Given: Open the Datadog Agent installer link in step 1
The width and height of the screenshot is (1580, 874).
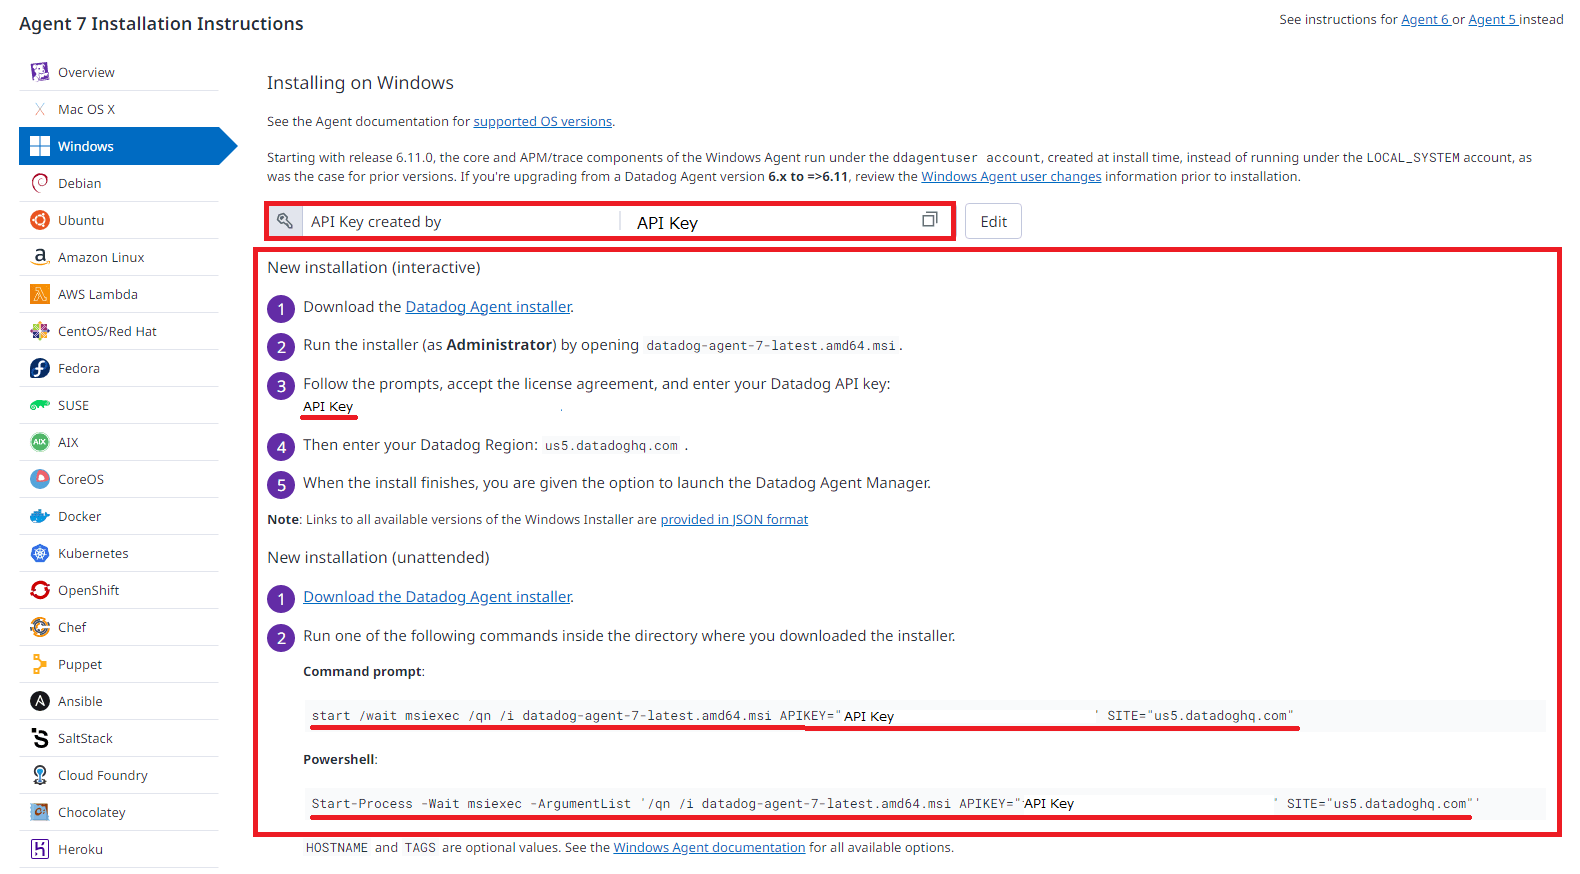Looking at the screenshot, I should tap(488, 307).
